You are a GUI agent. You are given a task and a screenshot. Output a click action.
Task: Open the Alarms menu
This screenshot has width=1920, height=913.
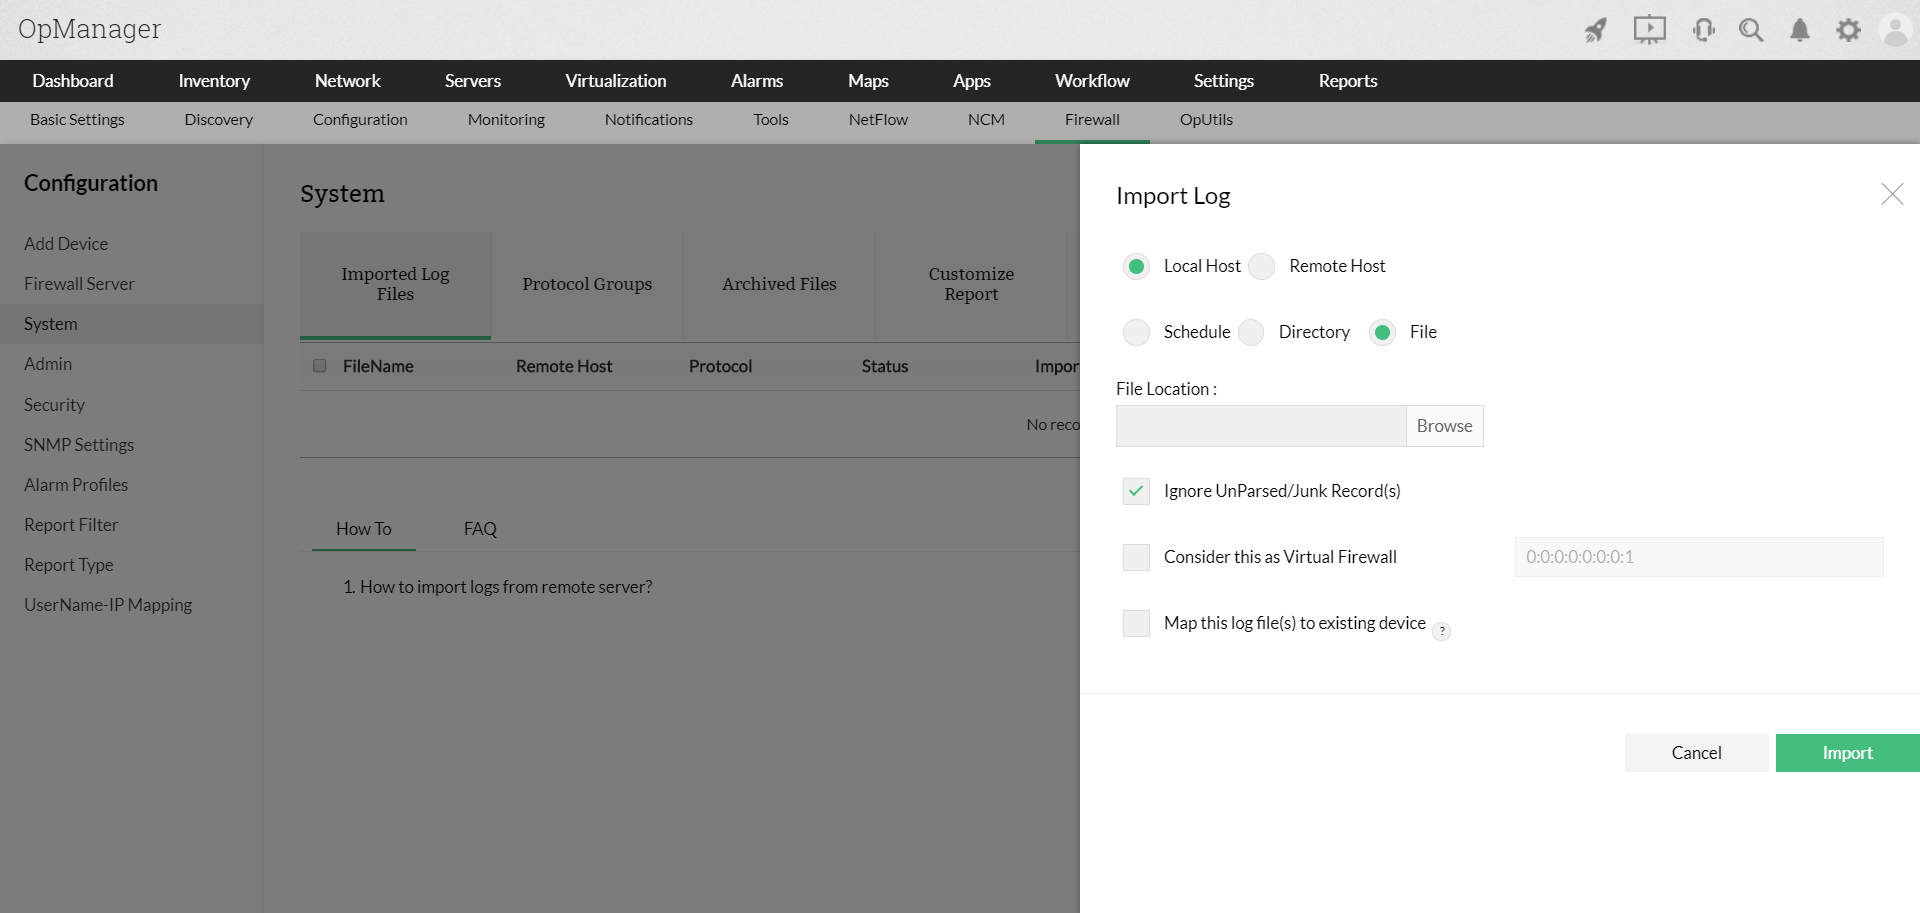(756, 81)
